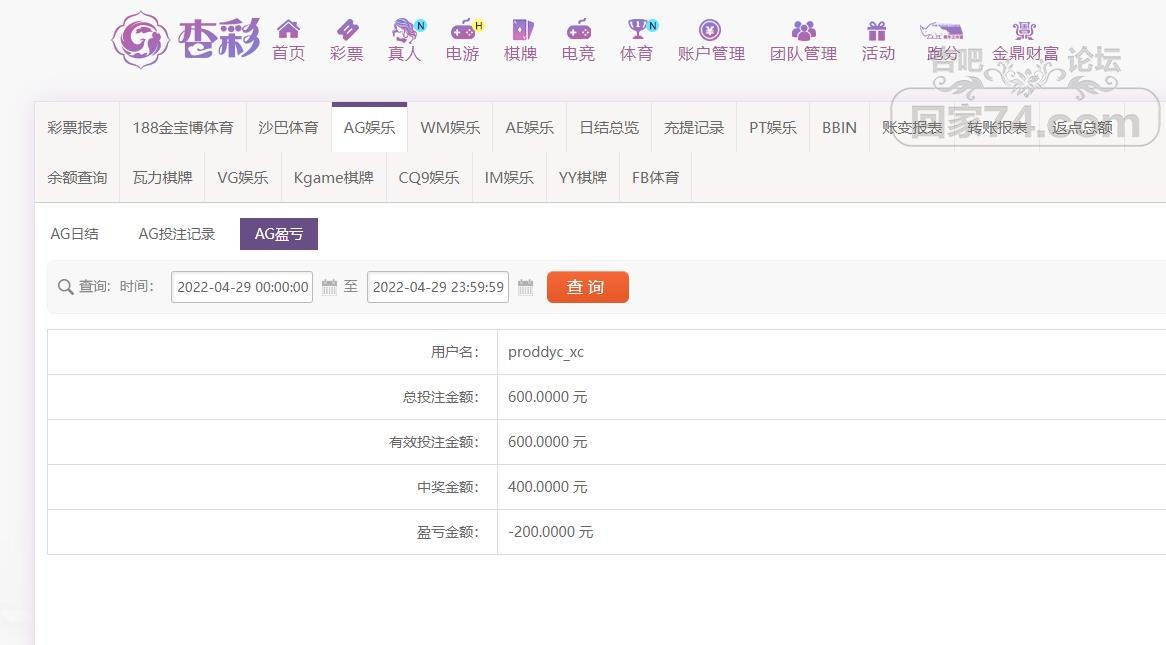This screenshot has width=1166, height=645.
Task: Switch to the AG日结 tab
Action: coord(75,234)
